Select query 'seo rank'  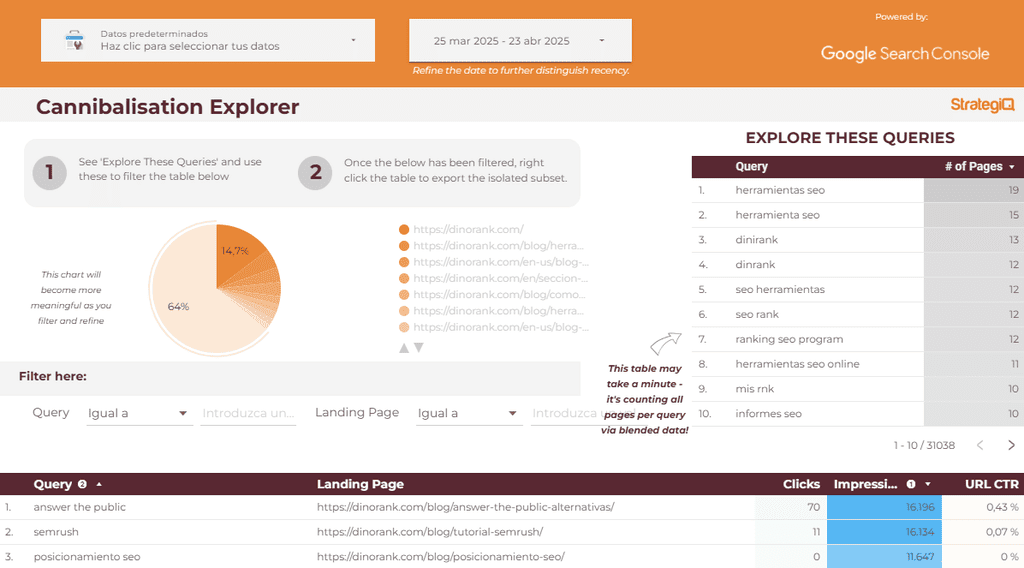coord(757,314)
